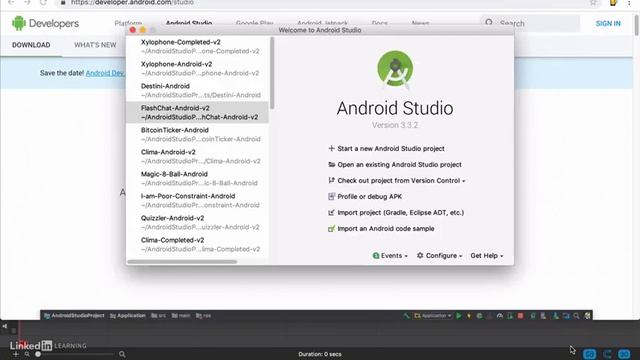
Task: Open the Docs nav item
Action: 380,23
